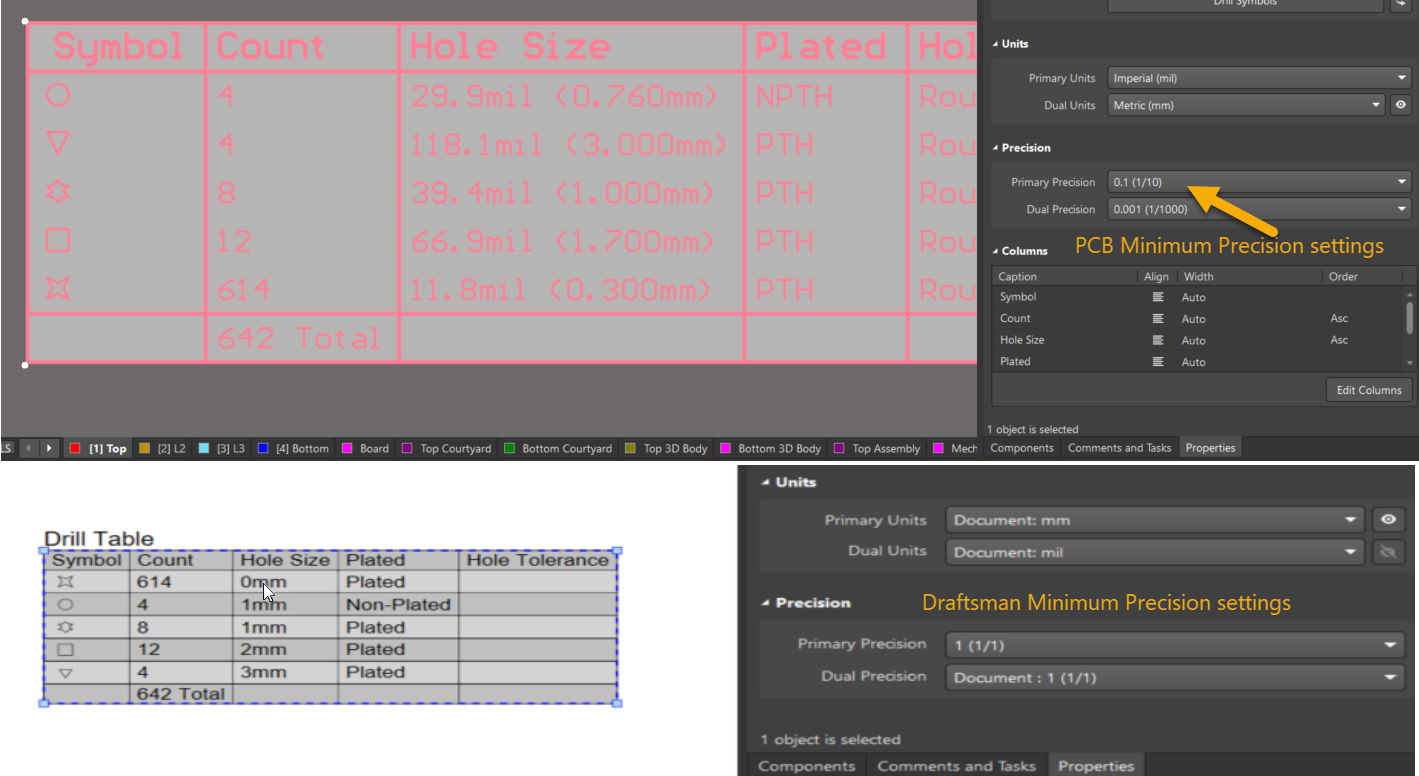
Task: Open Primary Precision dropdown showing 0.1 (1/10)
Action: [1259, 182]
